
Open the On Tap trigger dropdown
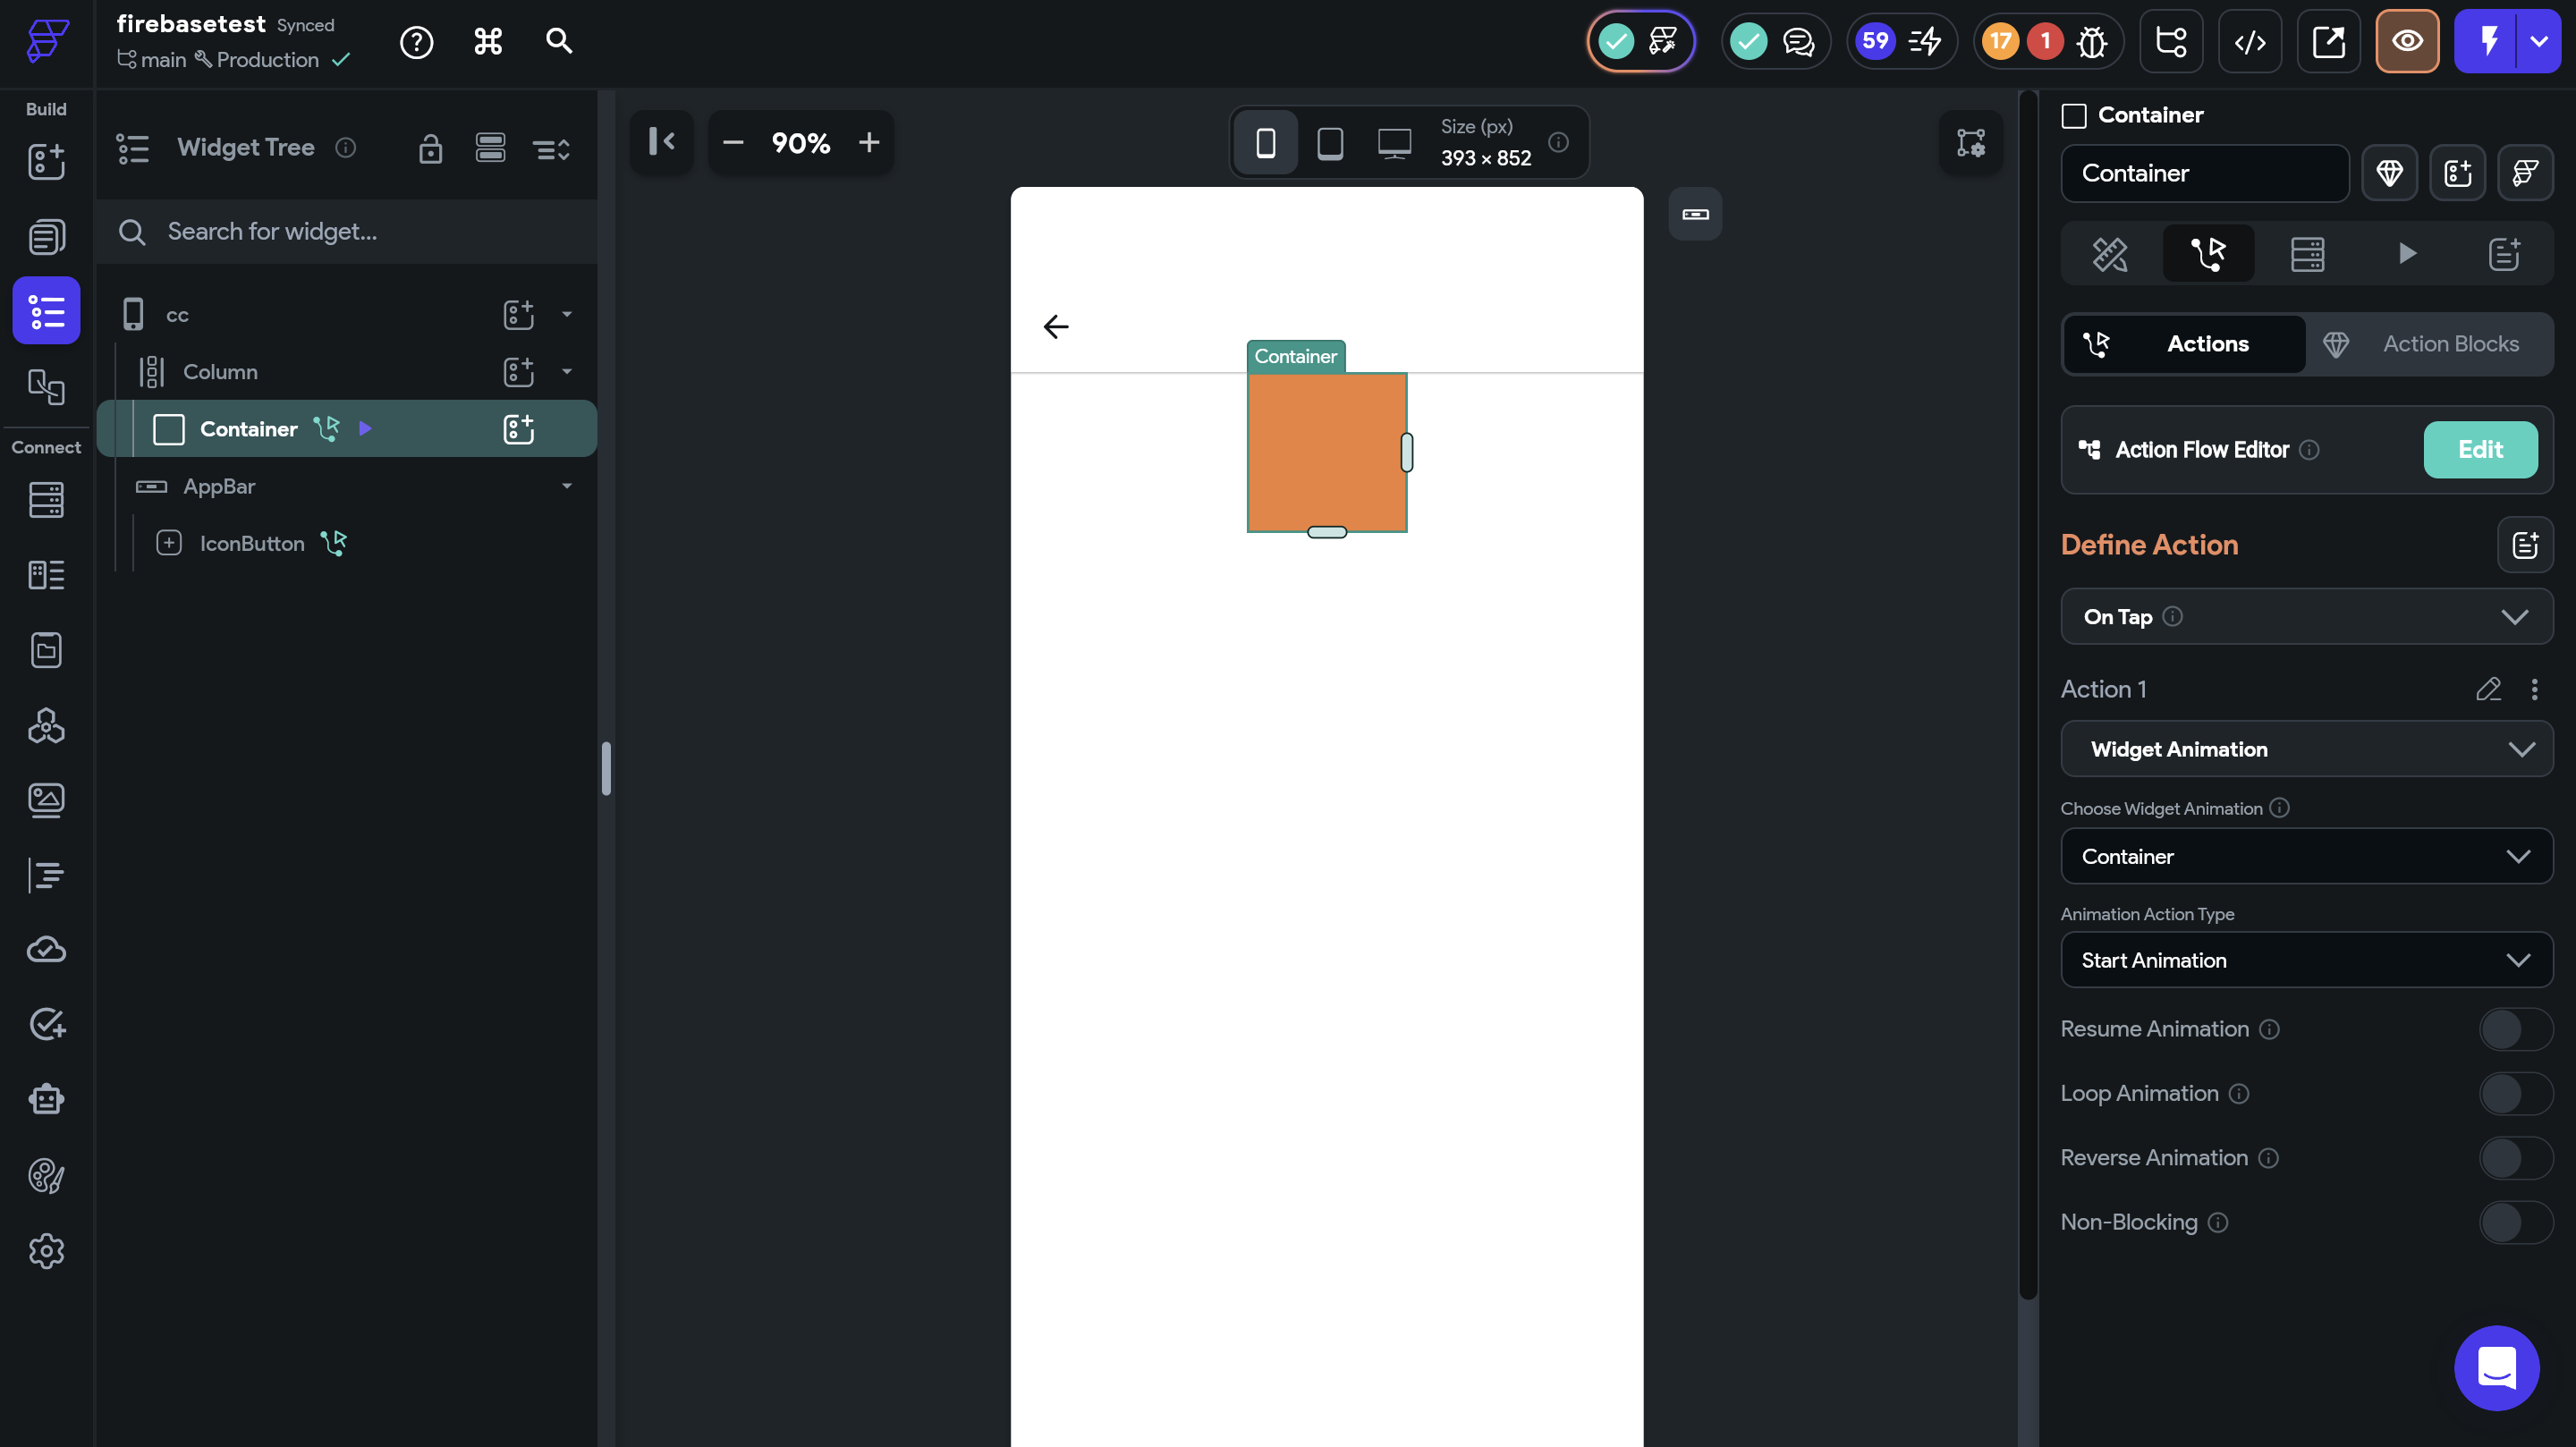pyautogui.click(x=2306, y=617)
